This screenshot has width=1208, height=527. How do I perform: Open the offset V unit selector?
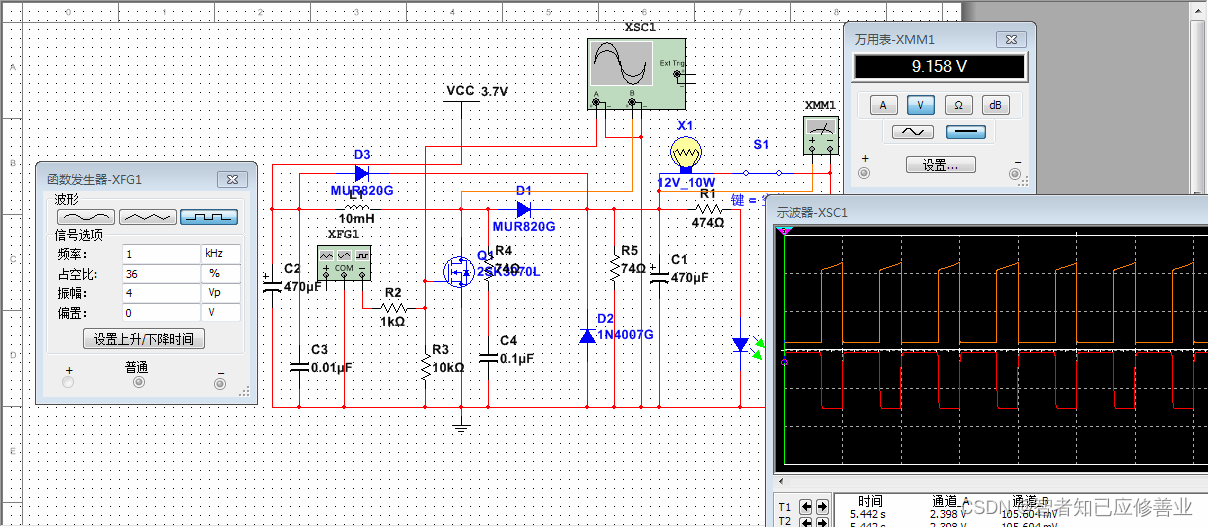pos(221,313)
